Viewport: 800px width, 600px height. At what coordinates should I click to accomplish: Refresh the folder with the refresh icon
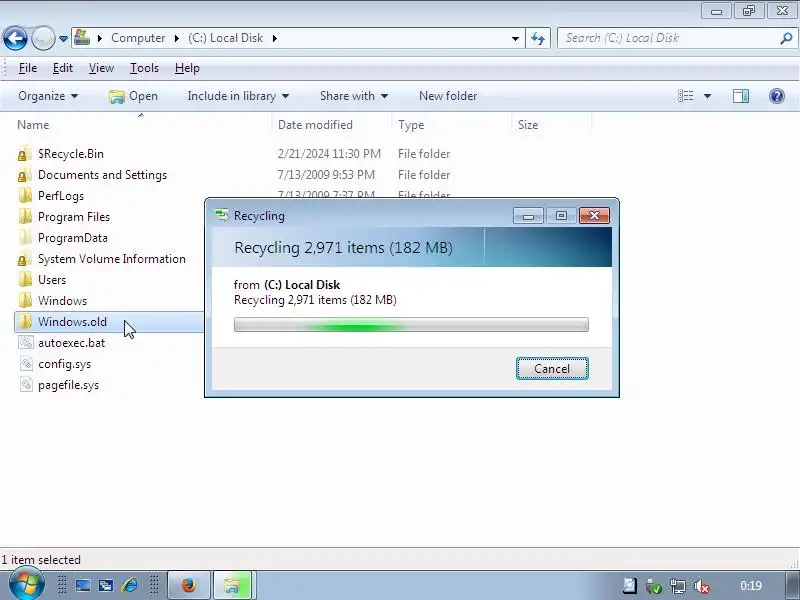pos(538,38)
